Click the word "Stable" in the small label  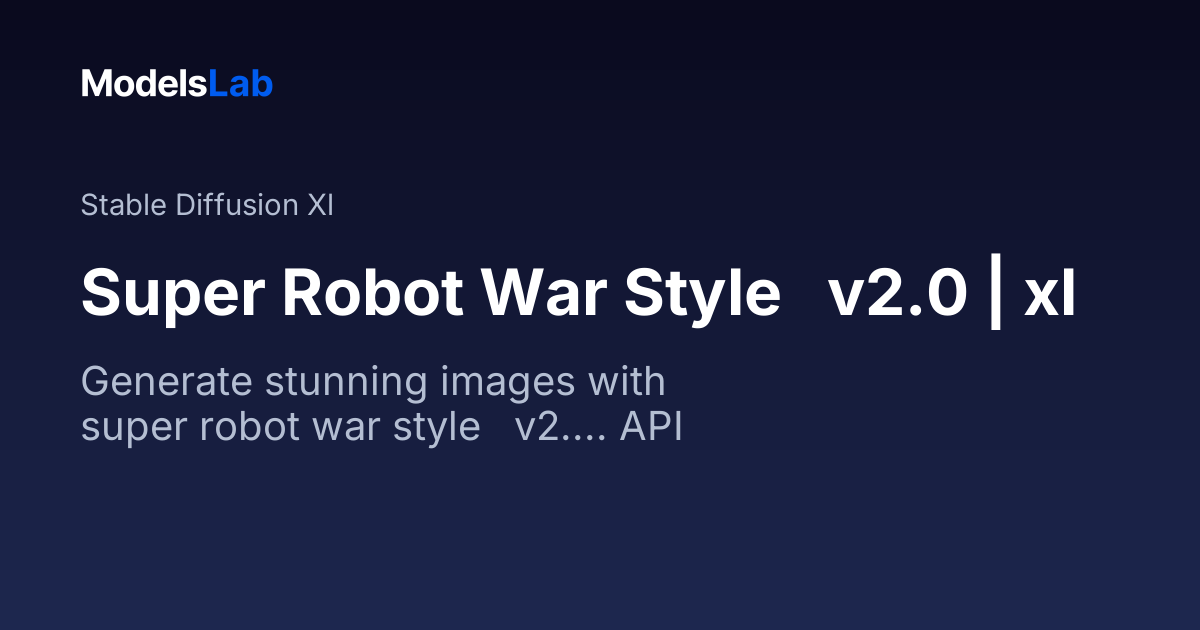124,205
